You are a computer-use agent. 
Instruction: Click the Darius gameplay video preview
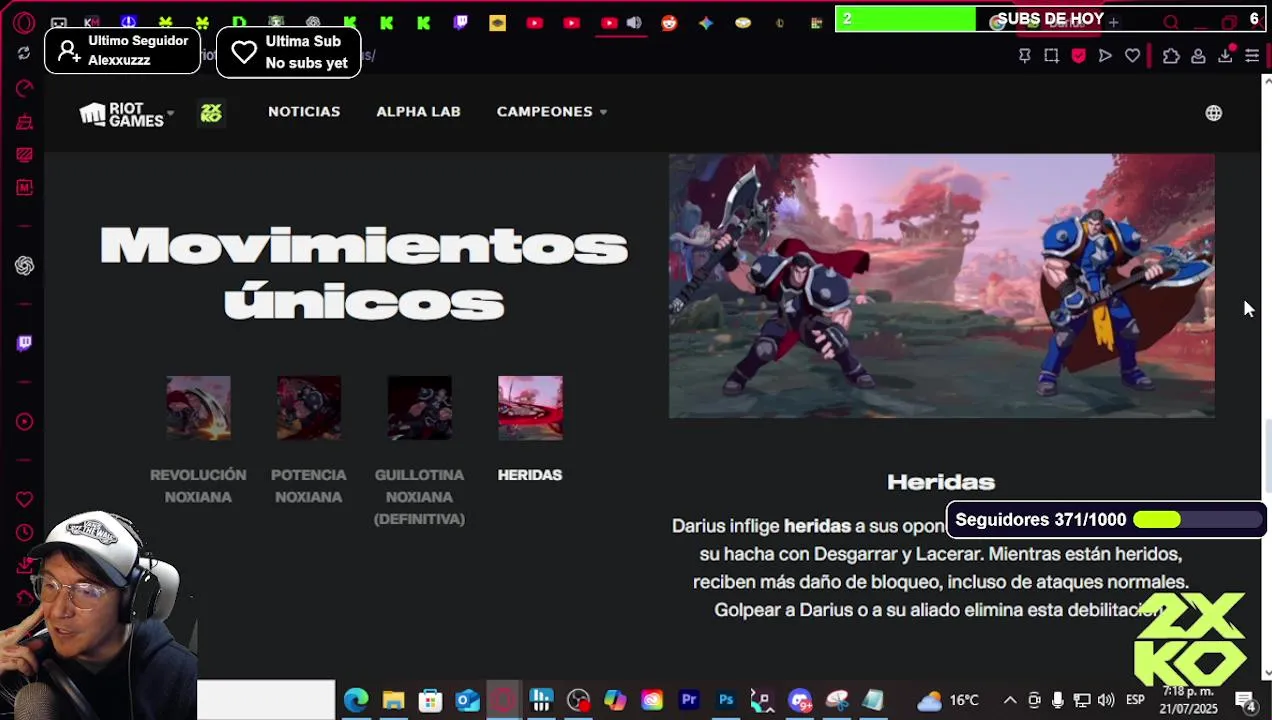[x=942, y=286]
